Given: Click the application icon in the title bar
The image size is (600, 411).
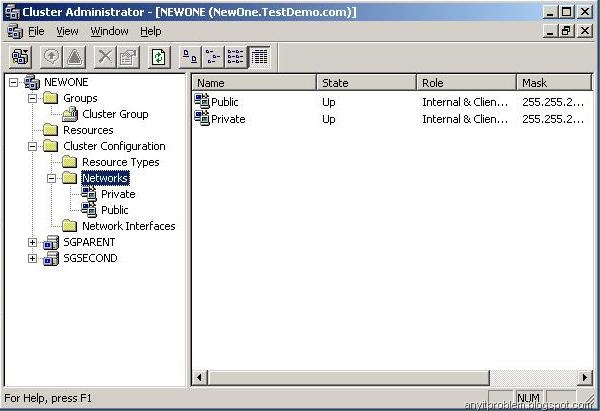Looking at the screenshot, I should pos(12,12).
